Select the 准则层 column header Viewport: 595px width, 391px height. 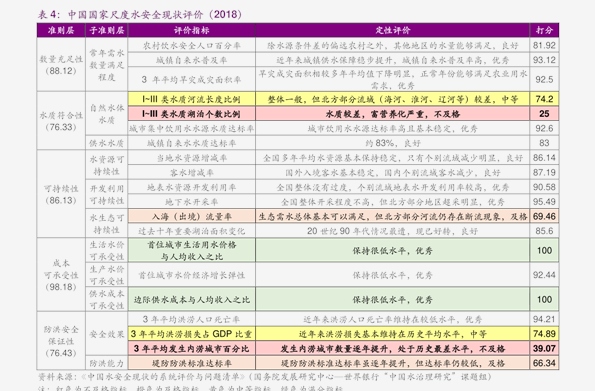[x=61, y=30]
